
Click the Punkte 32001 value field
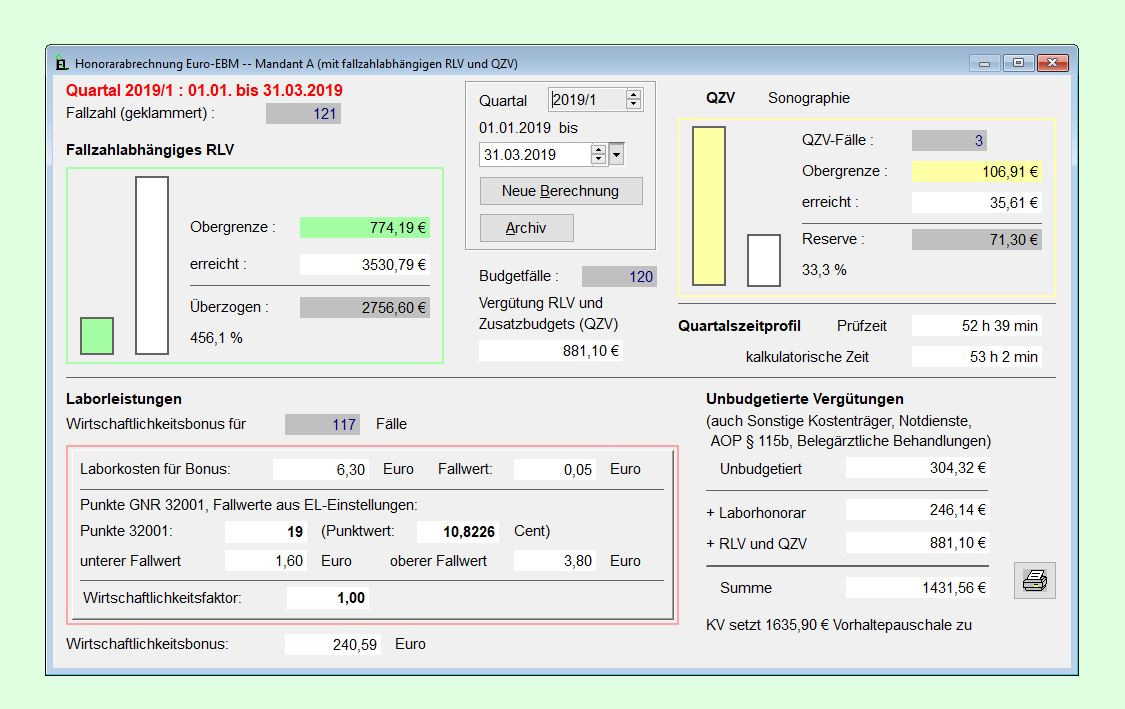(x=266, y=531)
